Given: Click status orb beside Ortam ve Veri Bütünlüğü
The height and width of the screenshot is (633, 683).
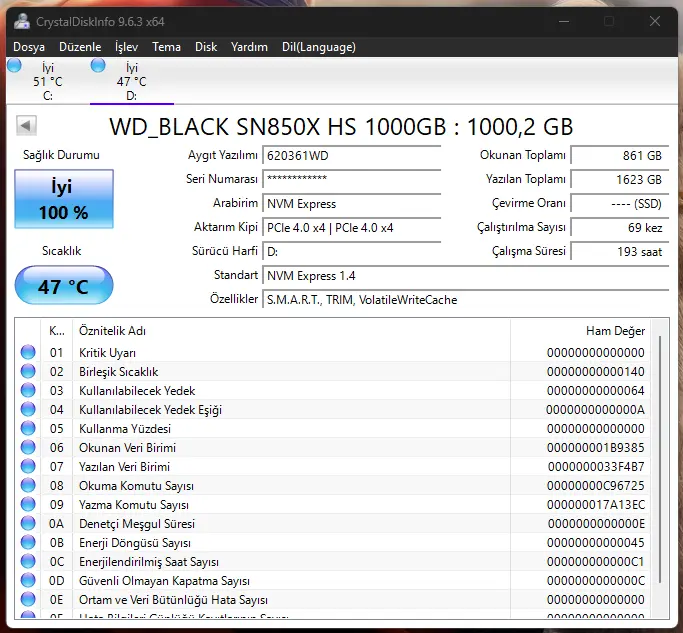Looking at the screenshot, I should pyautogui.click(x=28, y=599).
